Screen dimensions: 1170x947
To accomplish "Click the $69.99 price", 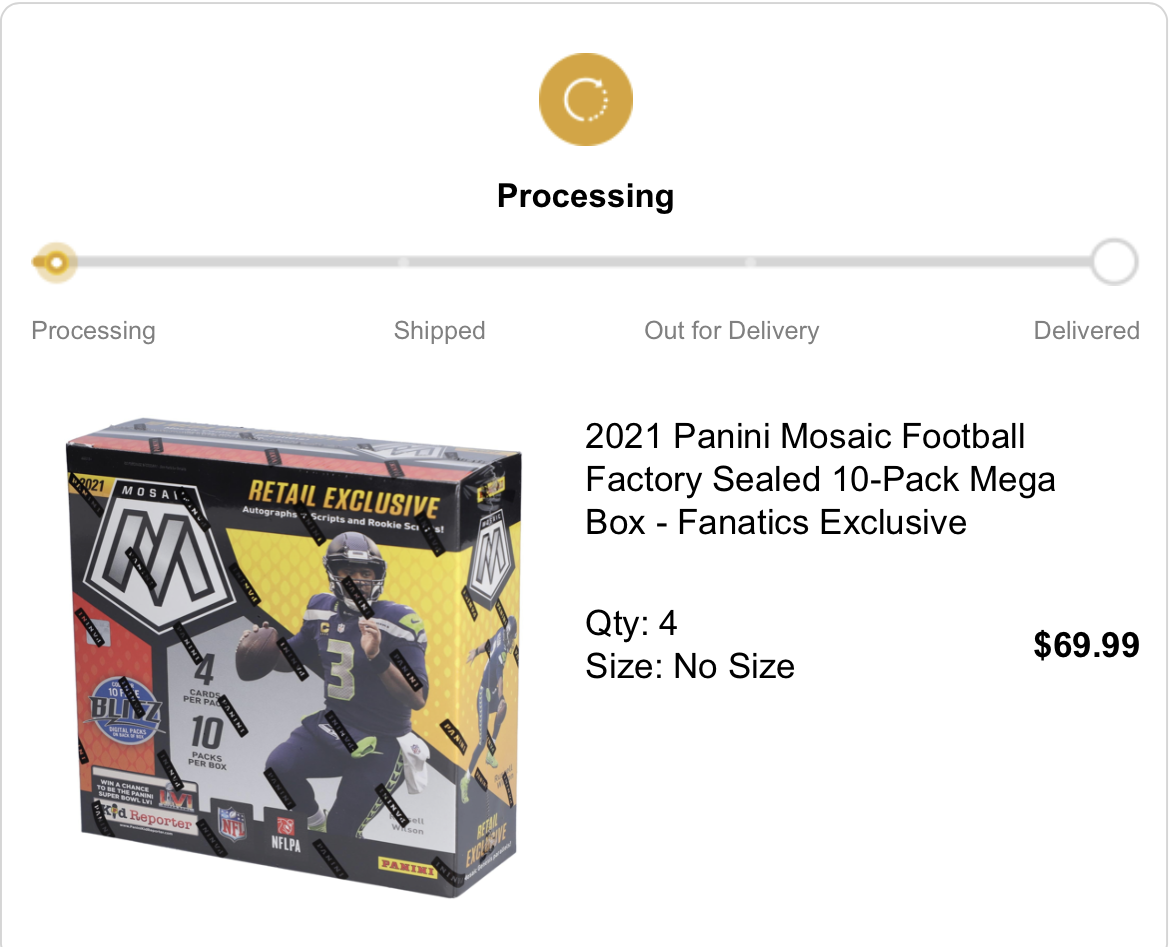I will 1086,646.
